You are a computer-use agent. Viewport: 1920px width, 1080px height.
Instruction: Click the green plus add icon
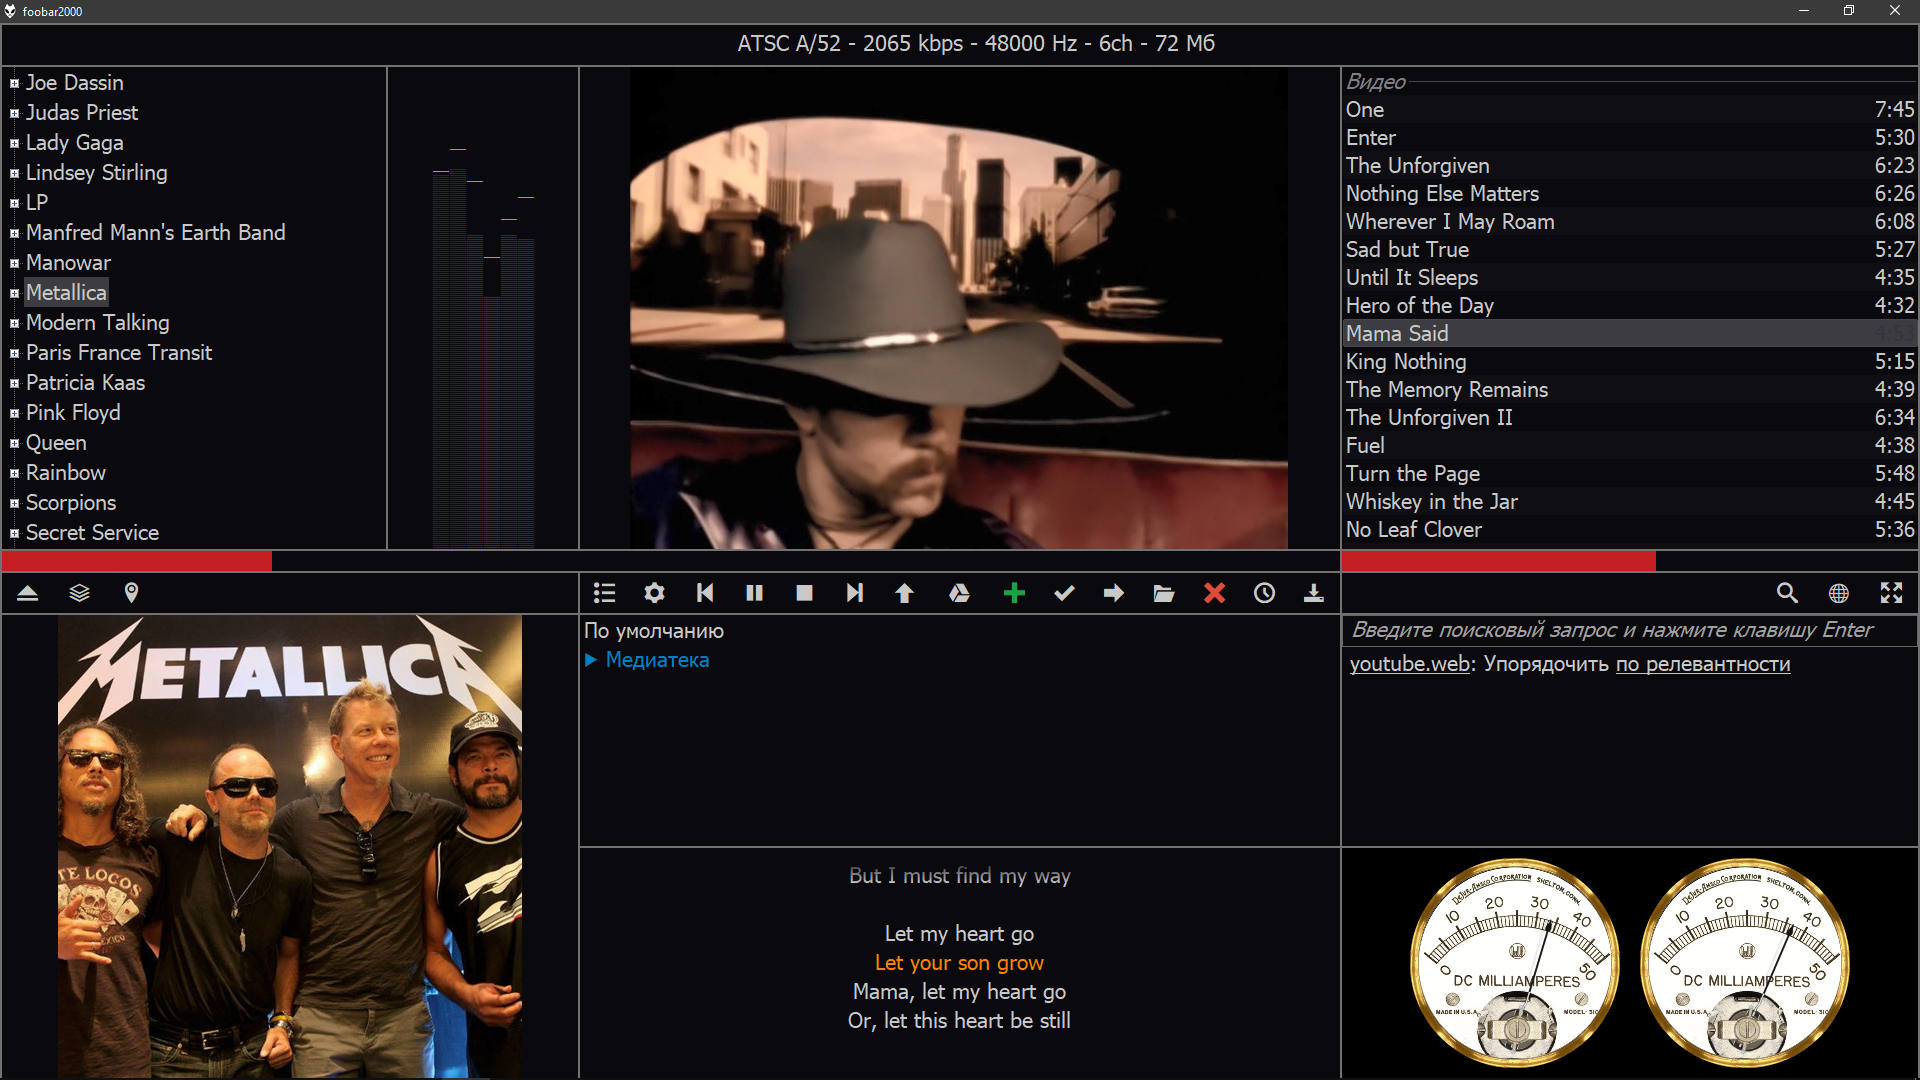1014,593
